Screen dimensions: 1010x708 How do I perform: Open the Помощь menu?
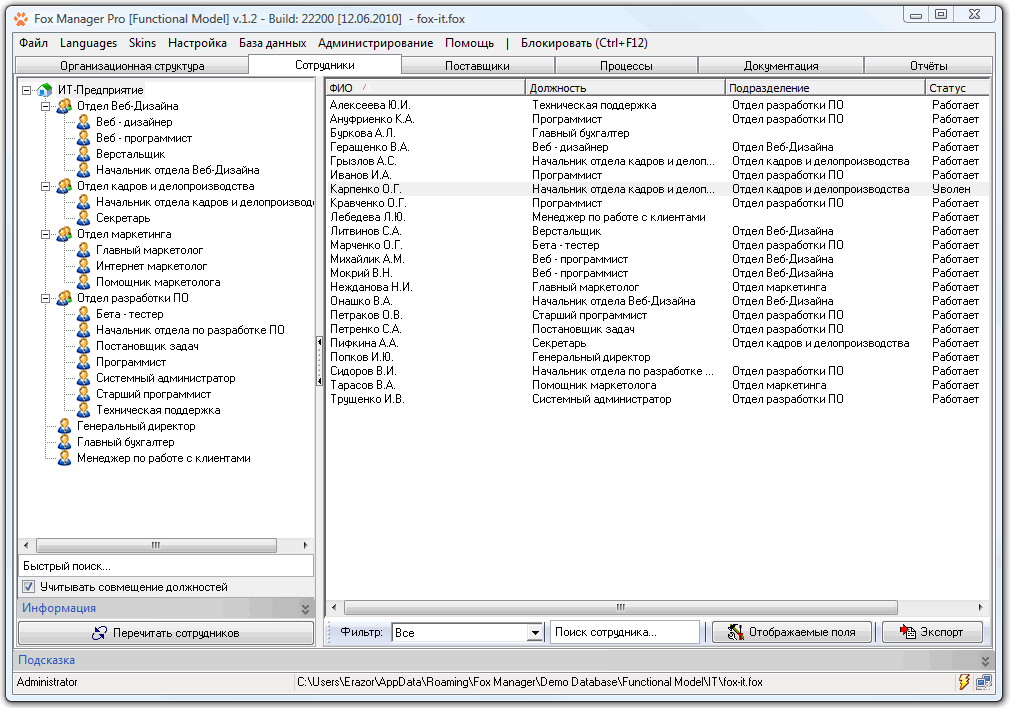pyautogui.click(x=470, y=43)
